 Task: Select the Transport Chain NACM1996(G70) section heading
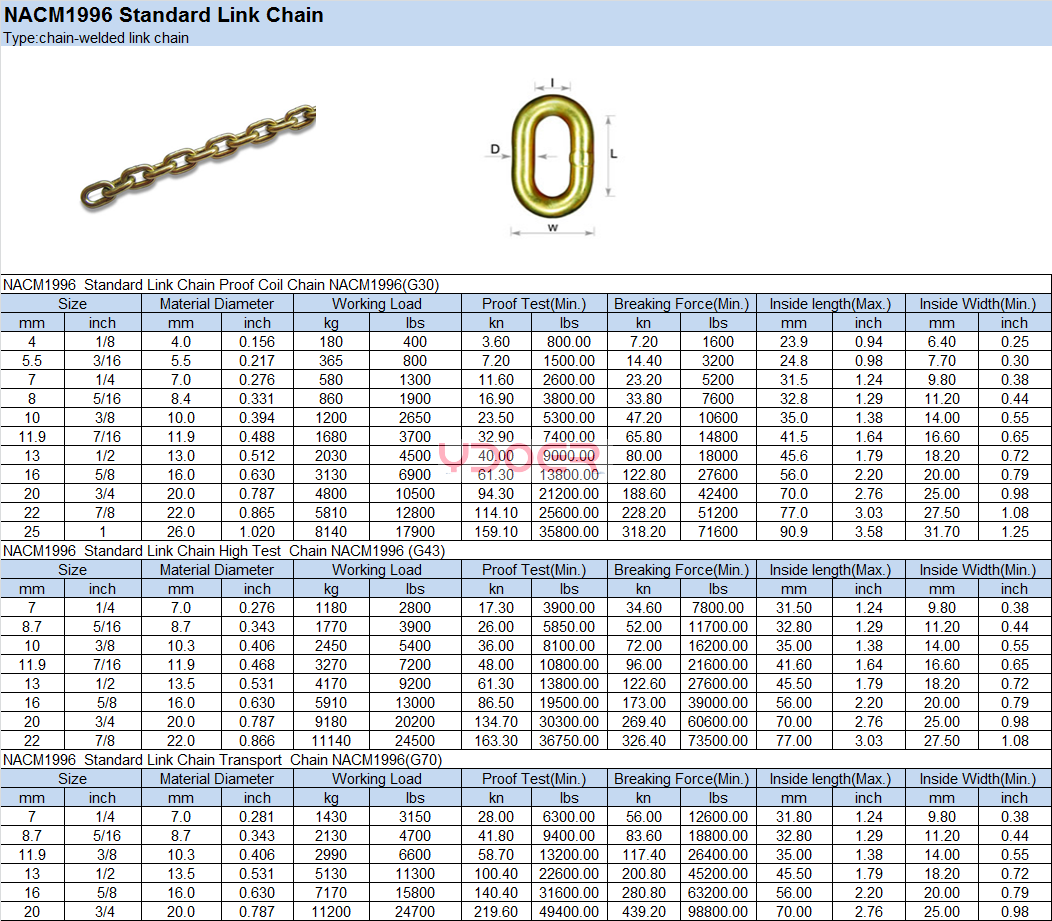click(223, 760)
